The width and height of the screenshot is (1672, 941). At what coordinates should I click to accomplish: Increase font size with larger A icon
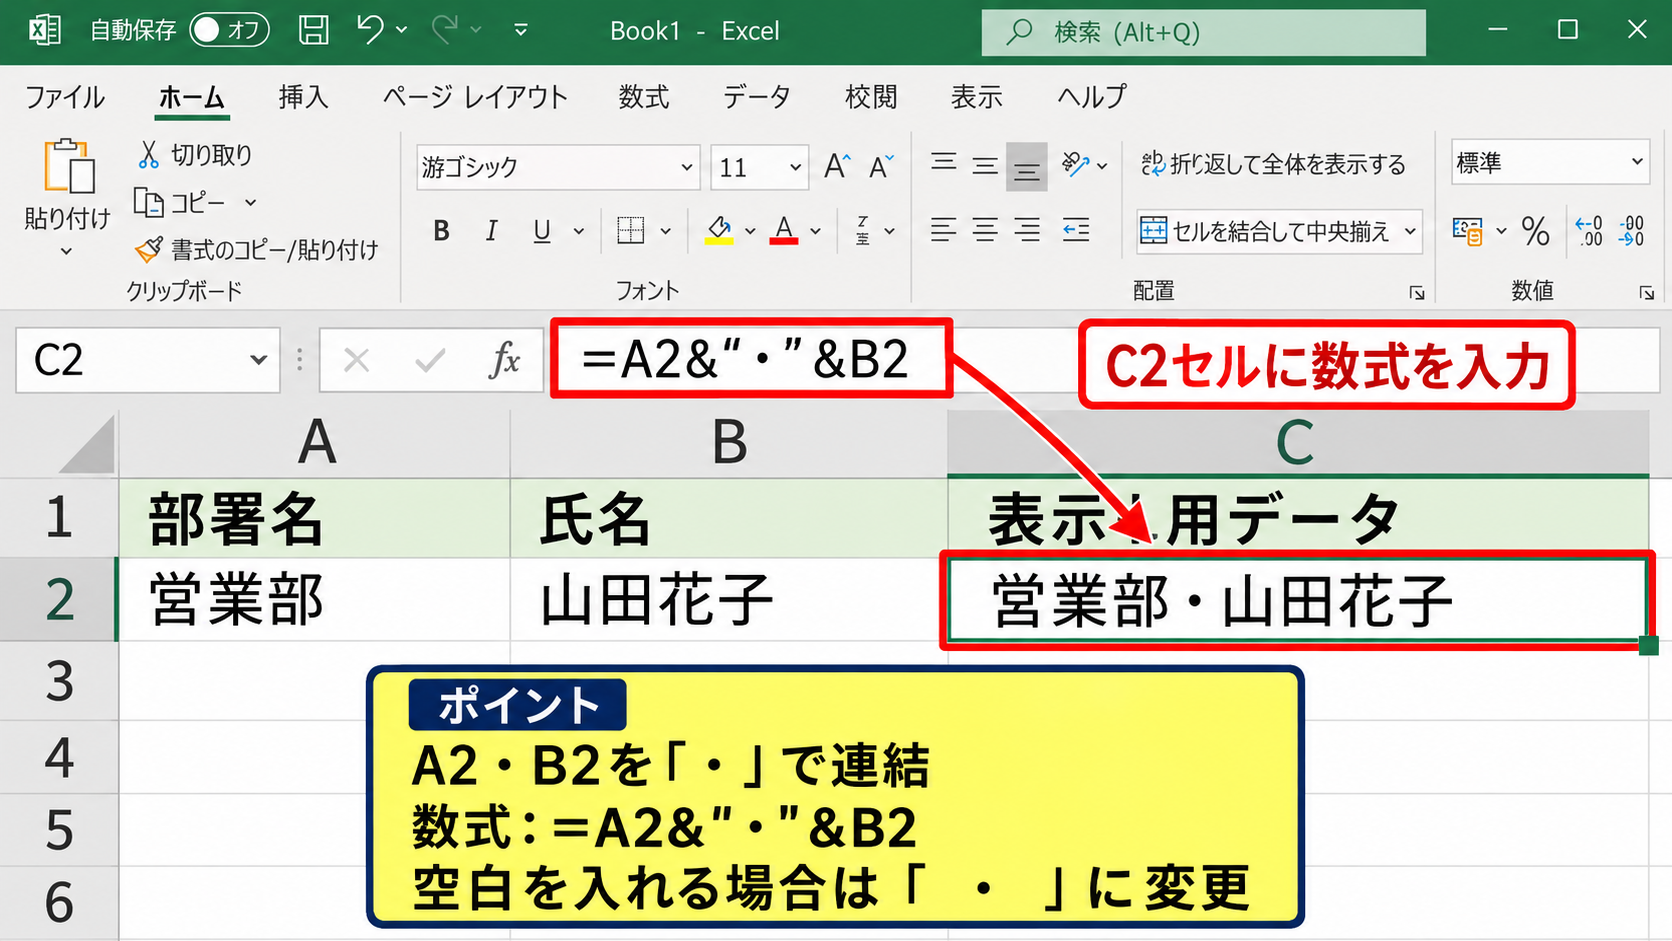coord(837,166)
